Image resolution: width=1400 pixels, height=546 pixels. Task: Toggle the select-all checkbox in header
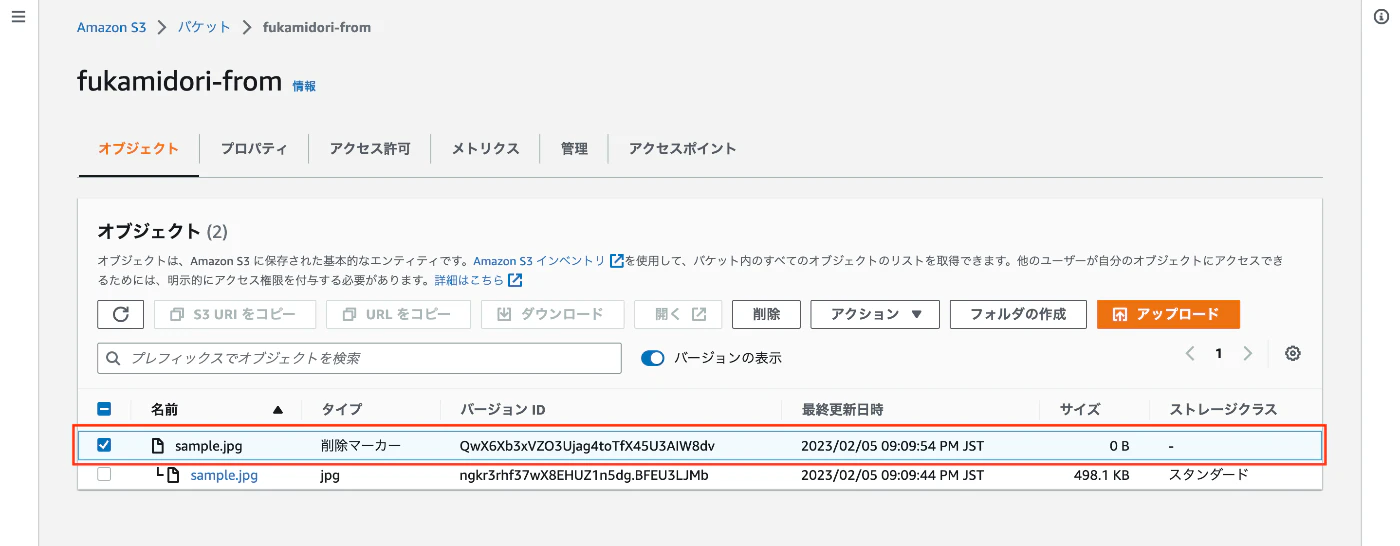tap(104, 409)
